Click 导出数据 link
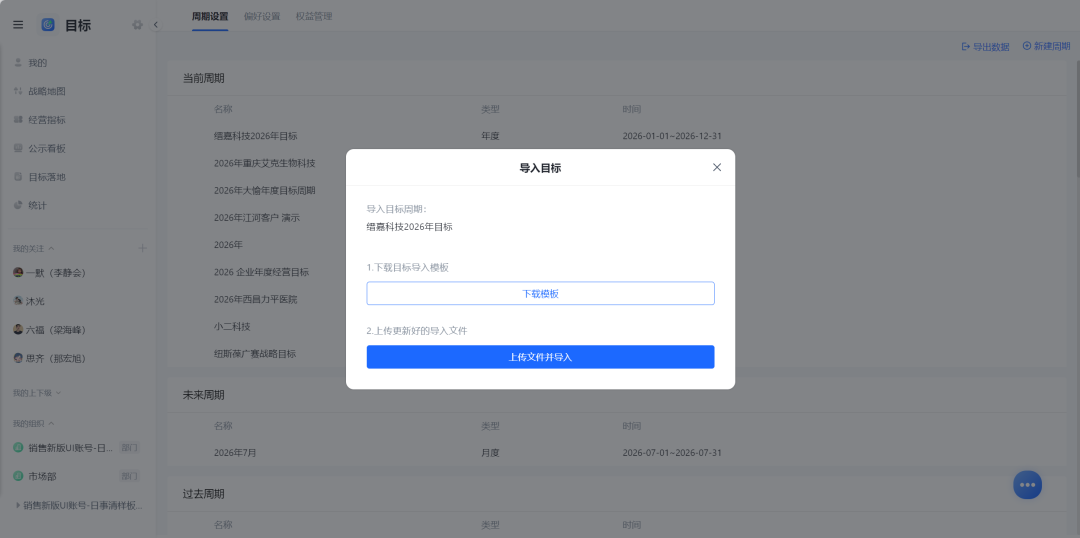 (x=985, y=47)
